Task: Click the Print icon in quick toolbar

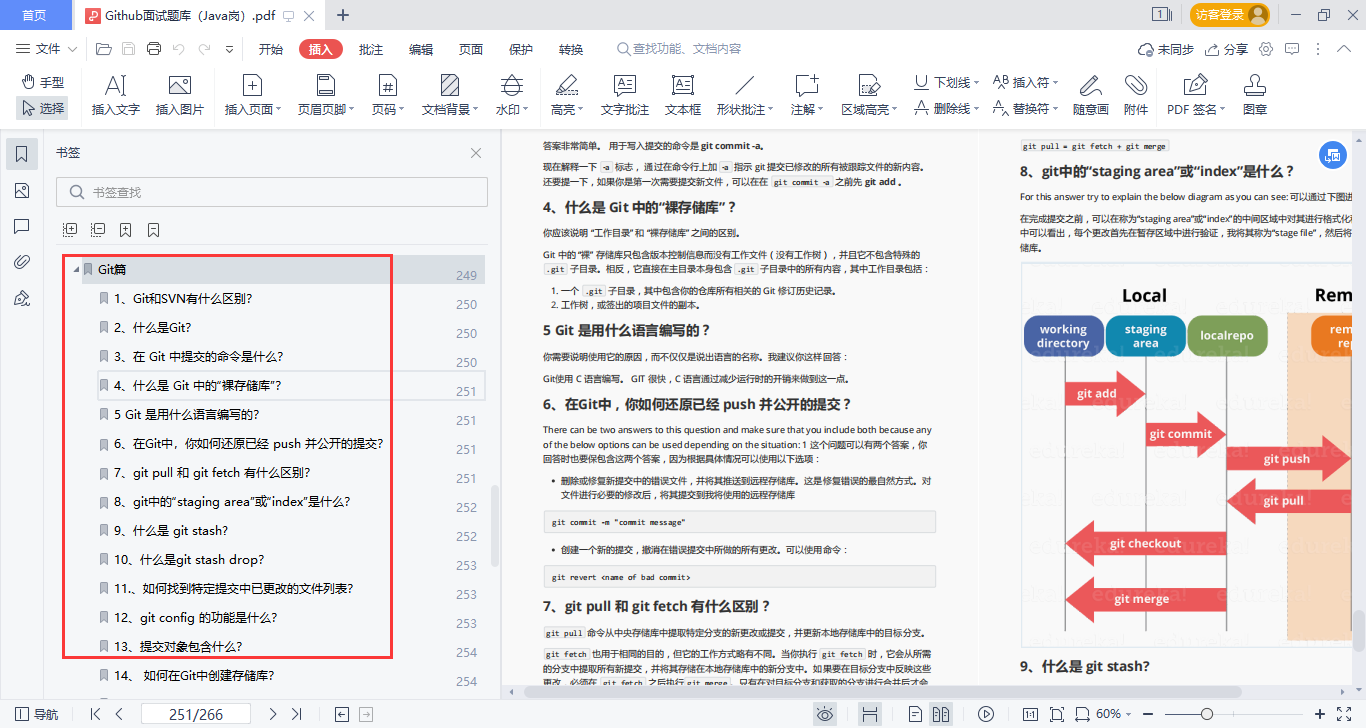Action: coord(153,49)
